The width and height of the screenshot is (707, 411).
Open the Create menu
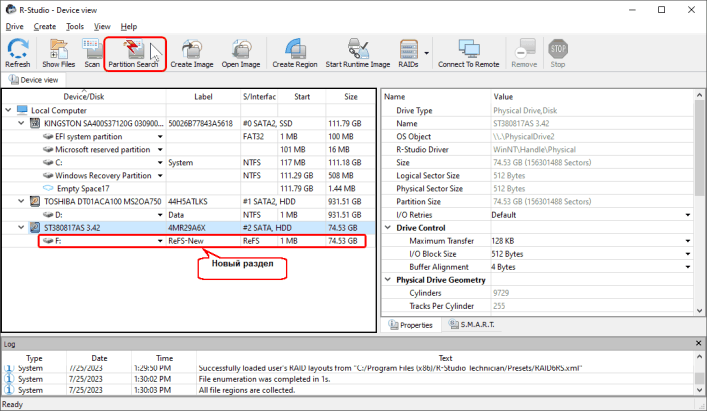click(45, 27)
